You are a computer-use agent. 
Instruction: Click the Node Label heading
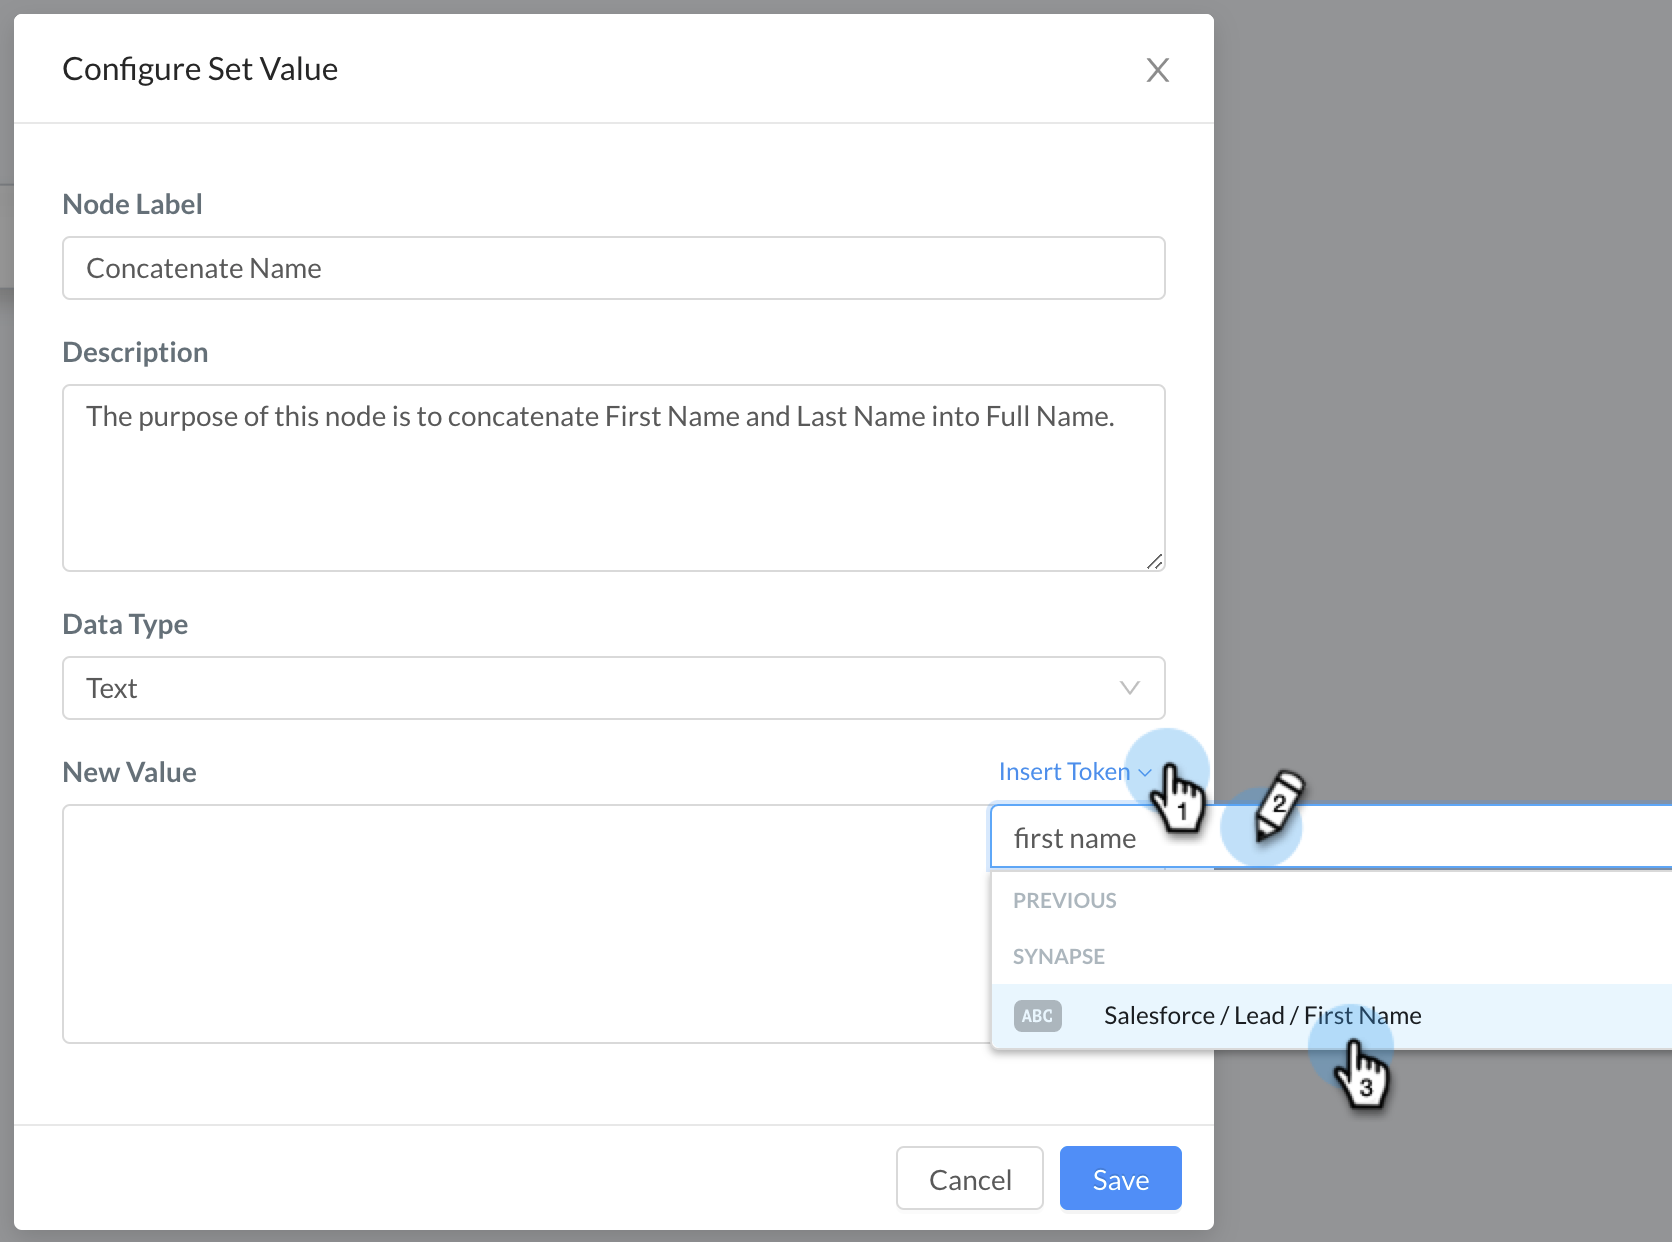pyautogui.click(x=132, y=204)
